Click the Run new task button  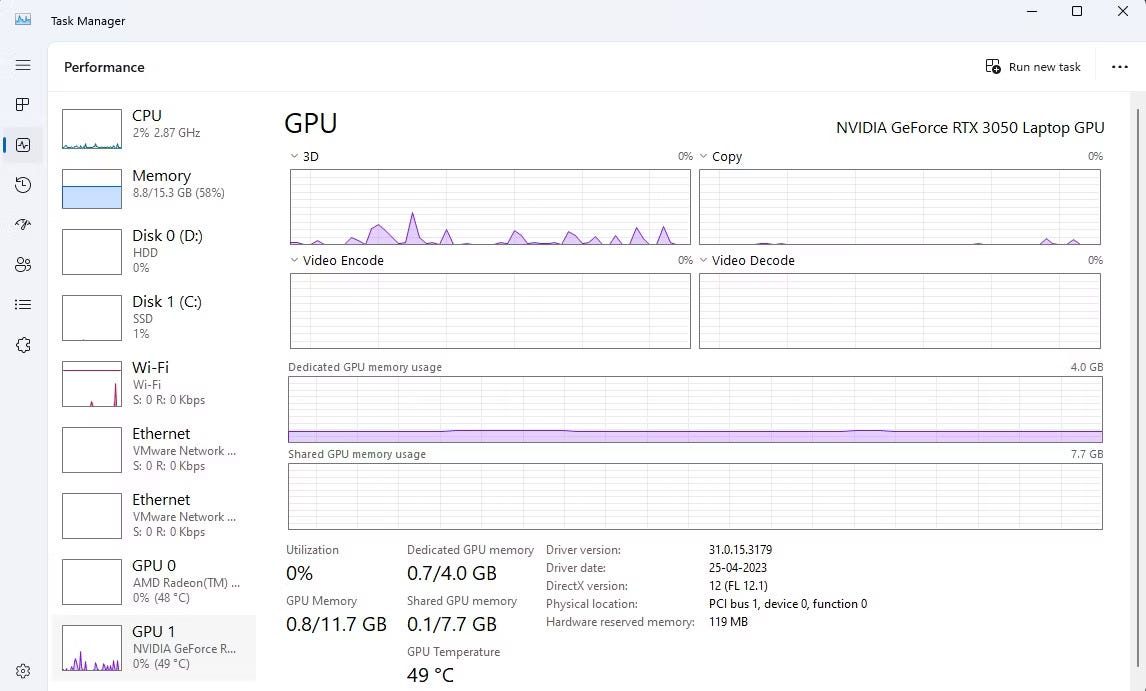click(1033, 66)
